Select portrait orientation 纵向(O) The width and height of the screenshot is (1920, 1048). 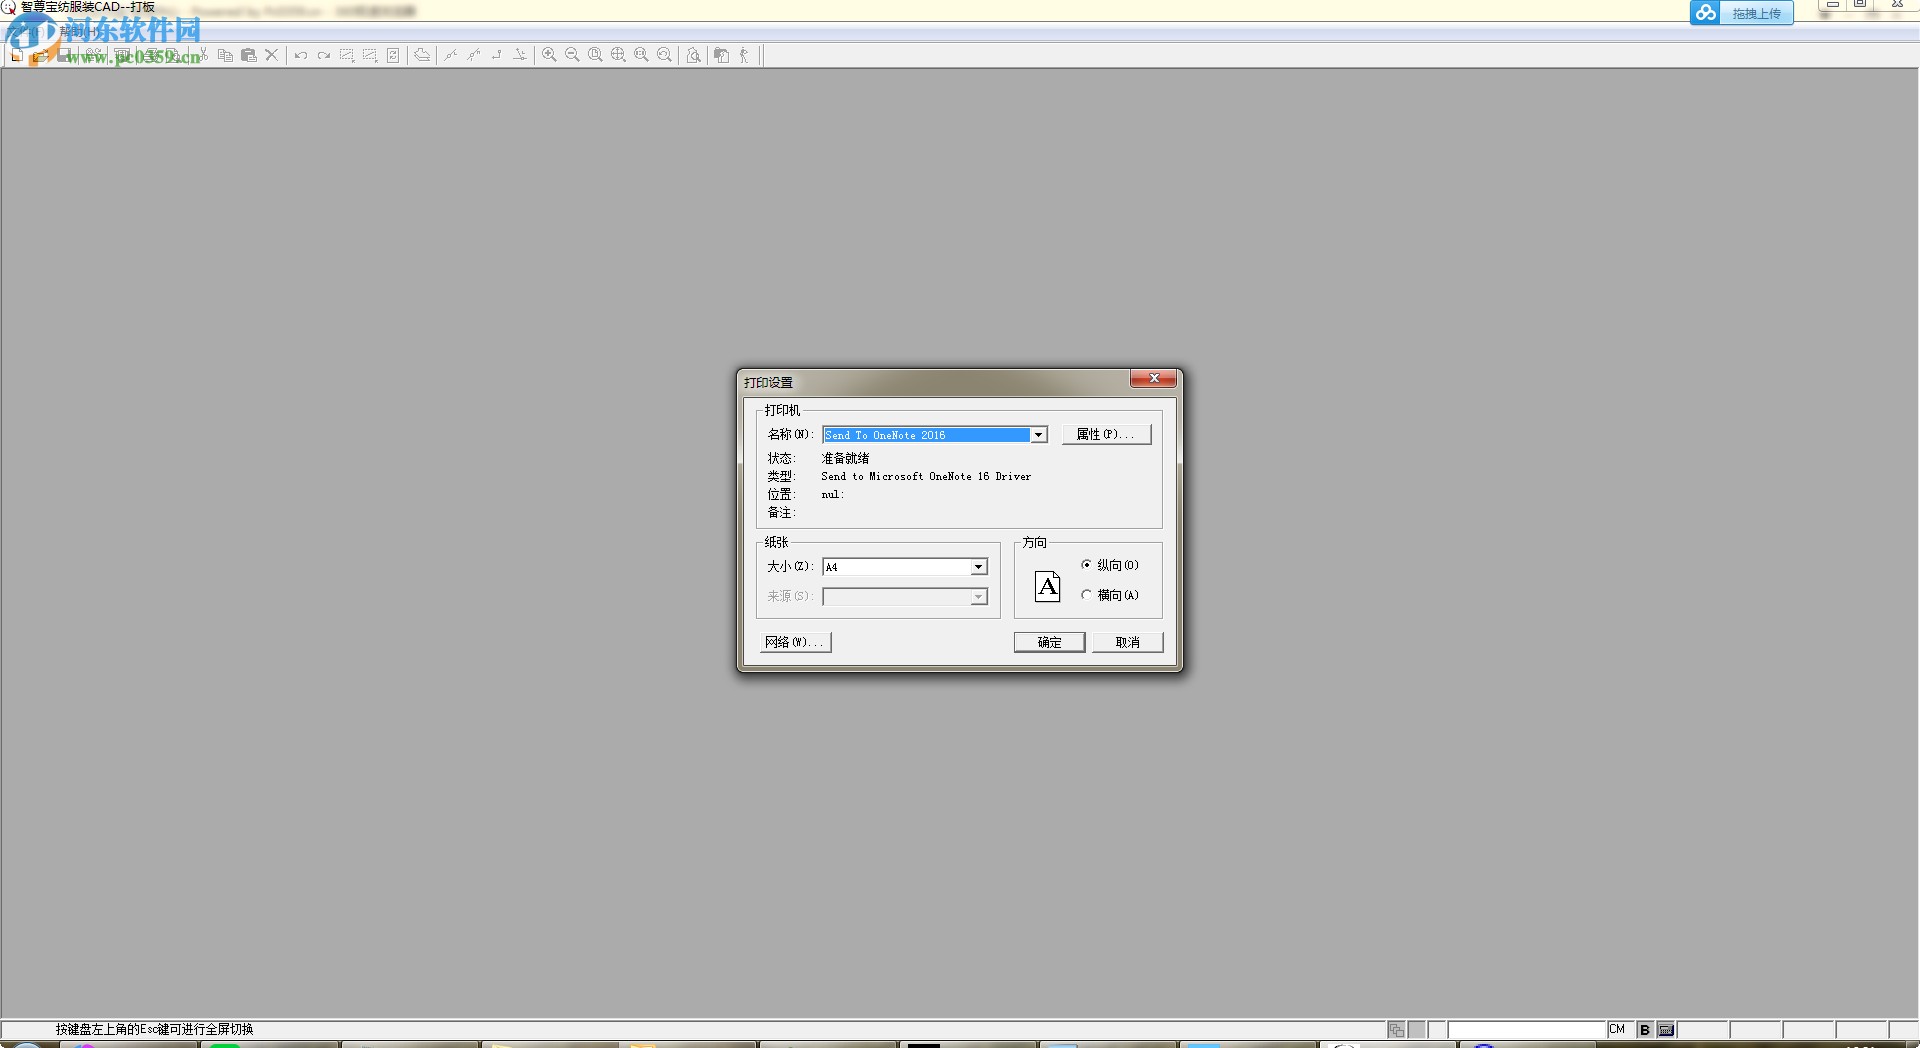click(x=1110, y=565)
